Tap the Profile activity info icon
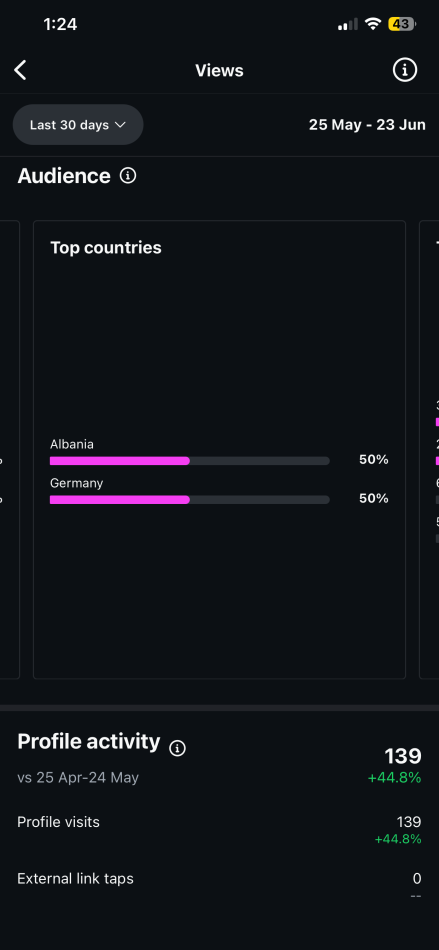Viewport: 439px width, 950px height. pos(177,748)
